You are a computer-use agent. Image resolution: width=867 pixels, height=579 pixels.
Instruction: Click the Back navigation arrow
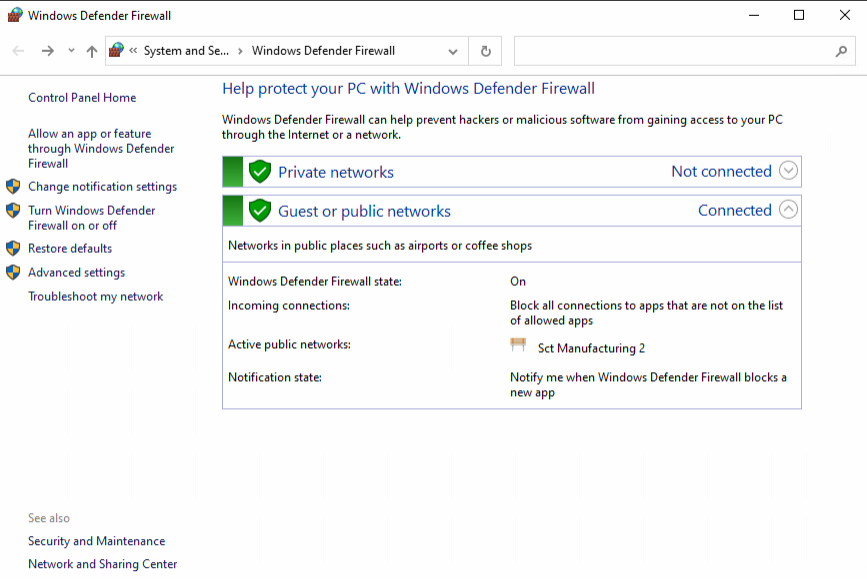18,51
